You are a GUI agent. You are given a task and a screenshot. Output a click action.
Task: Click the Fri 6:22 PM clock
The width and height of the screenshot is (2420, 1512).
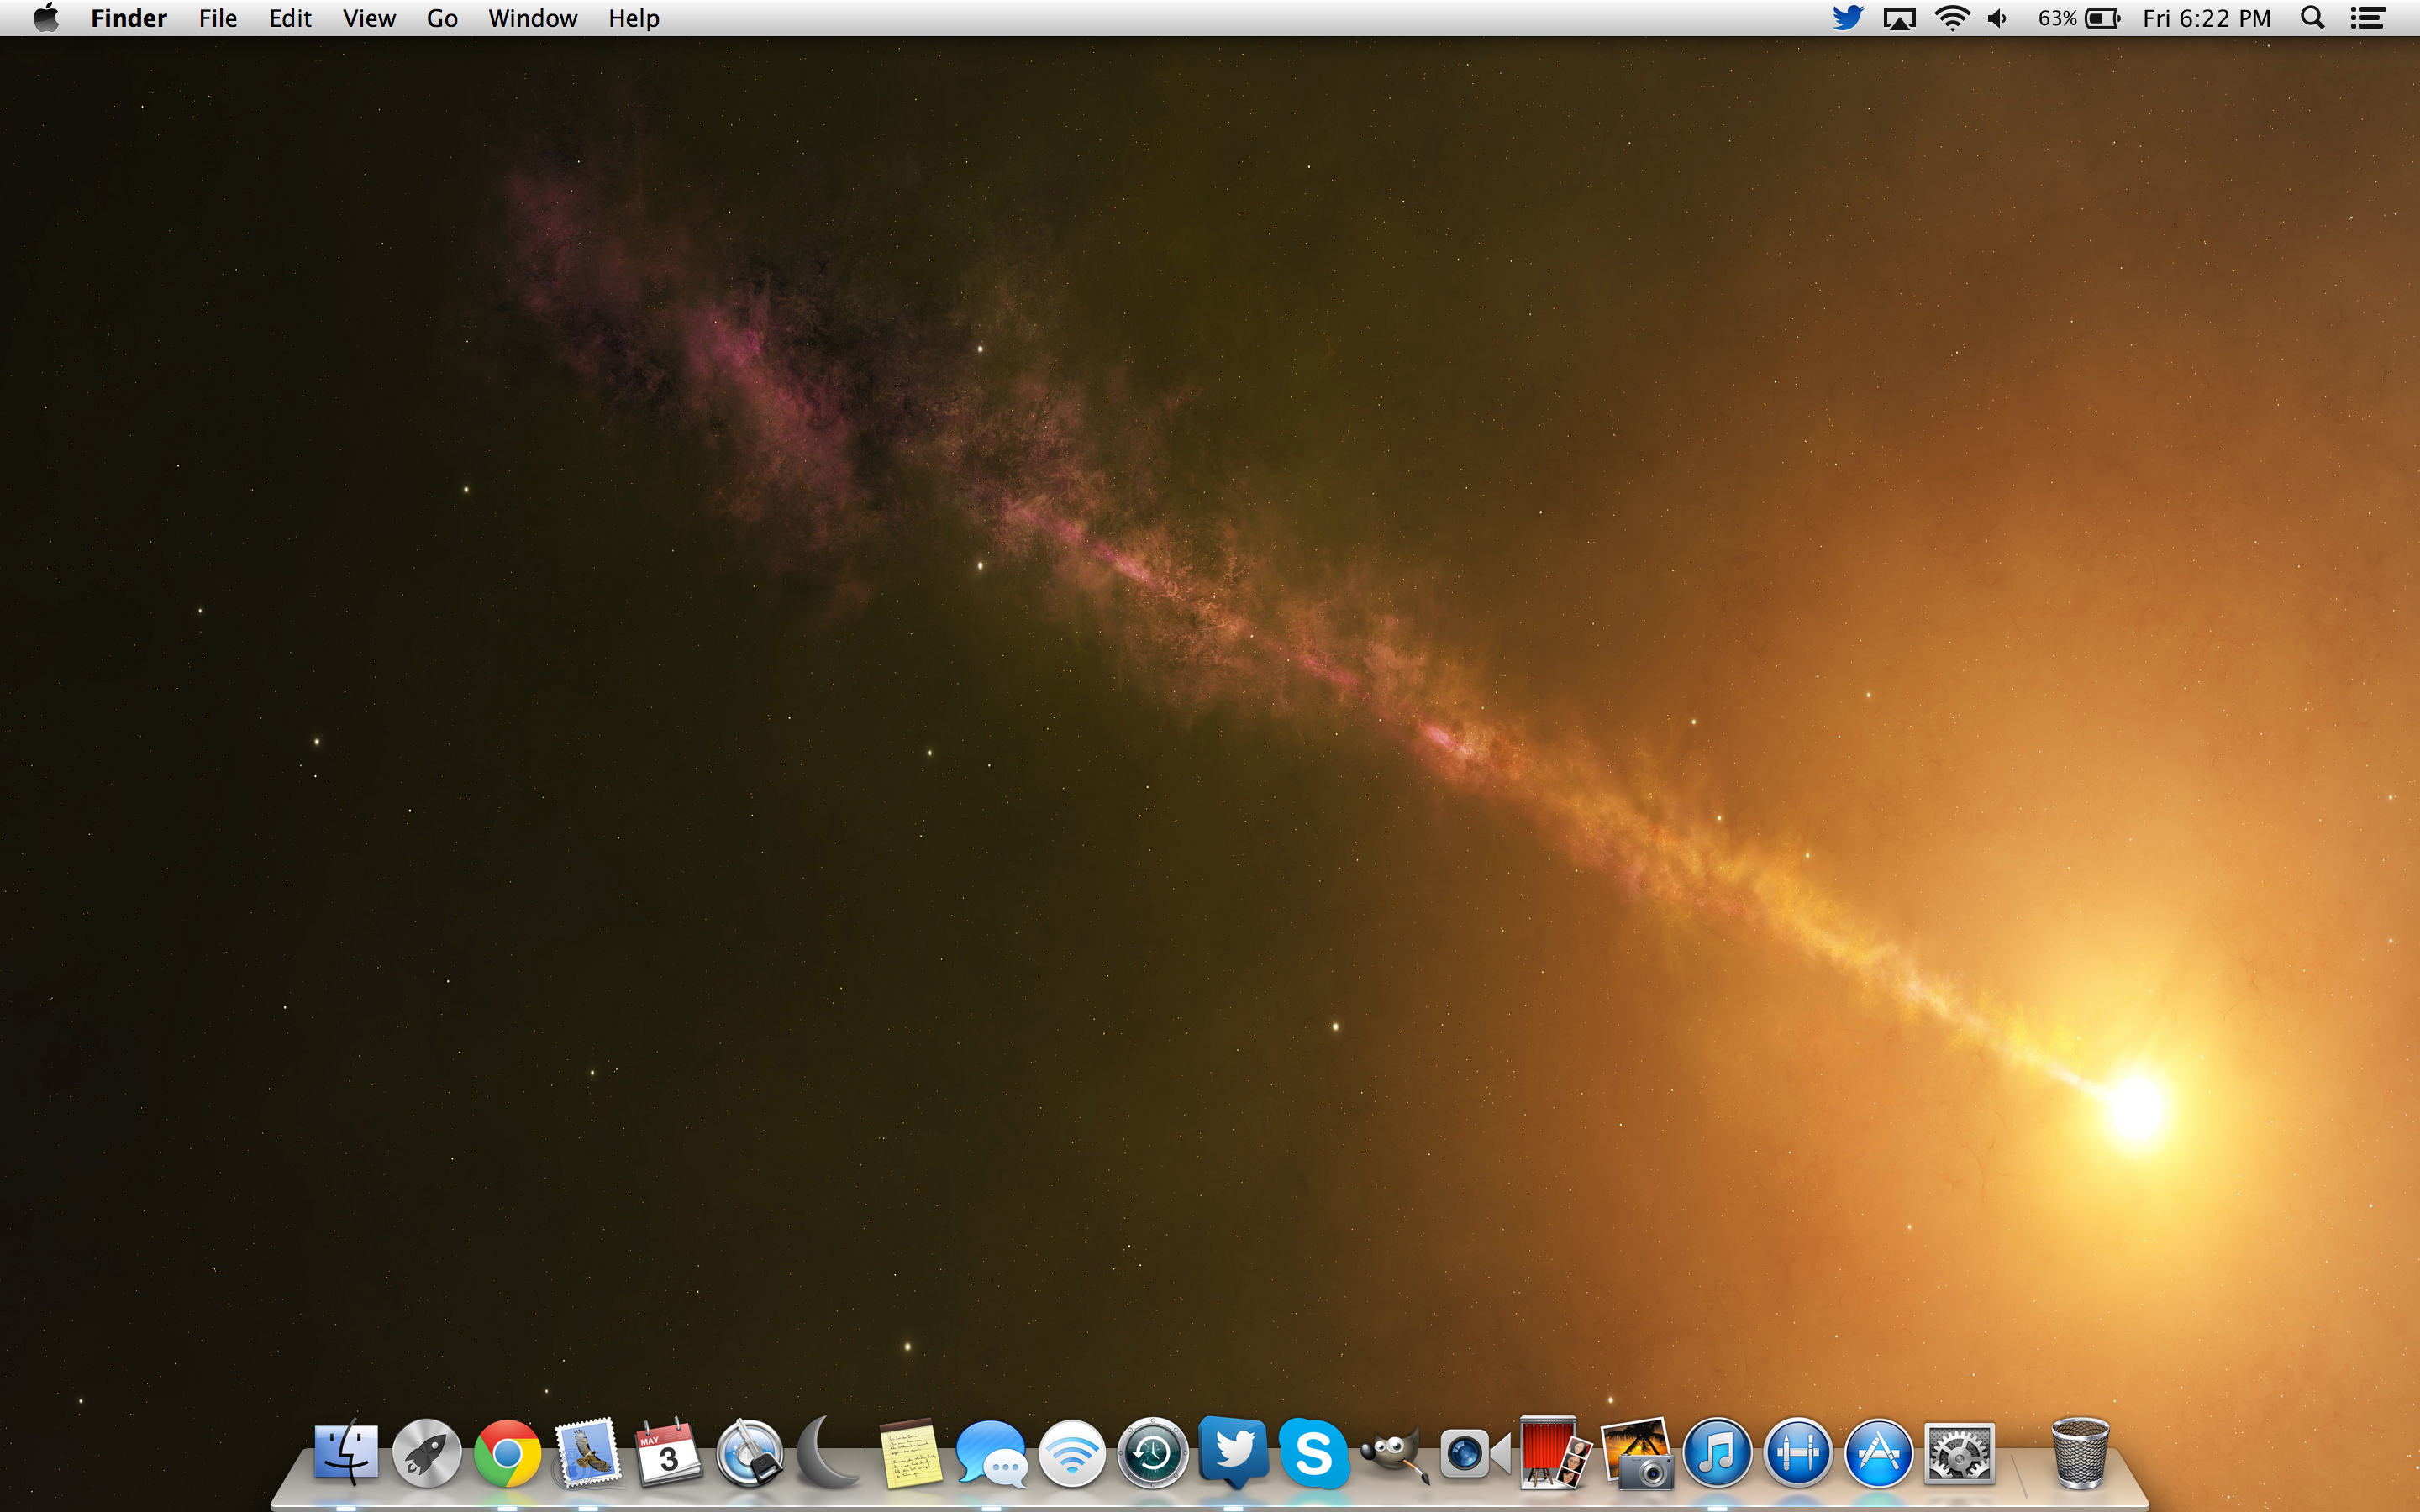[x=2206, y=18]
